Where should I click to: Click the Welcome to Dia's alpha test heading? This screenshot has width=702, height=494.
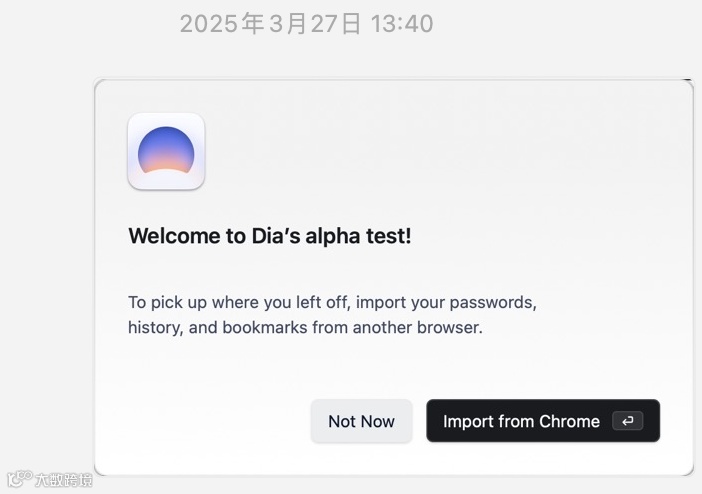click(270, 236)
